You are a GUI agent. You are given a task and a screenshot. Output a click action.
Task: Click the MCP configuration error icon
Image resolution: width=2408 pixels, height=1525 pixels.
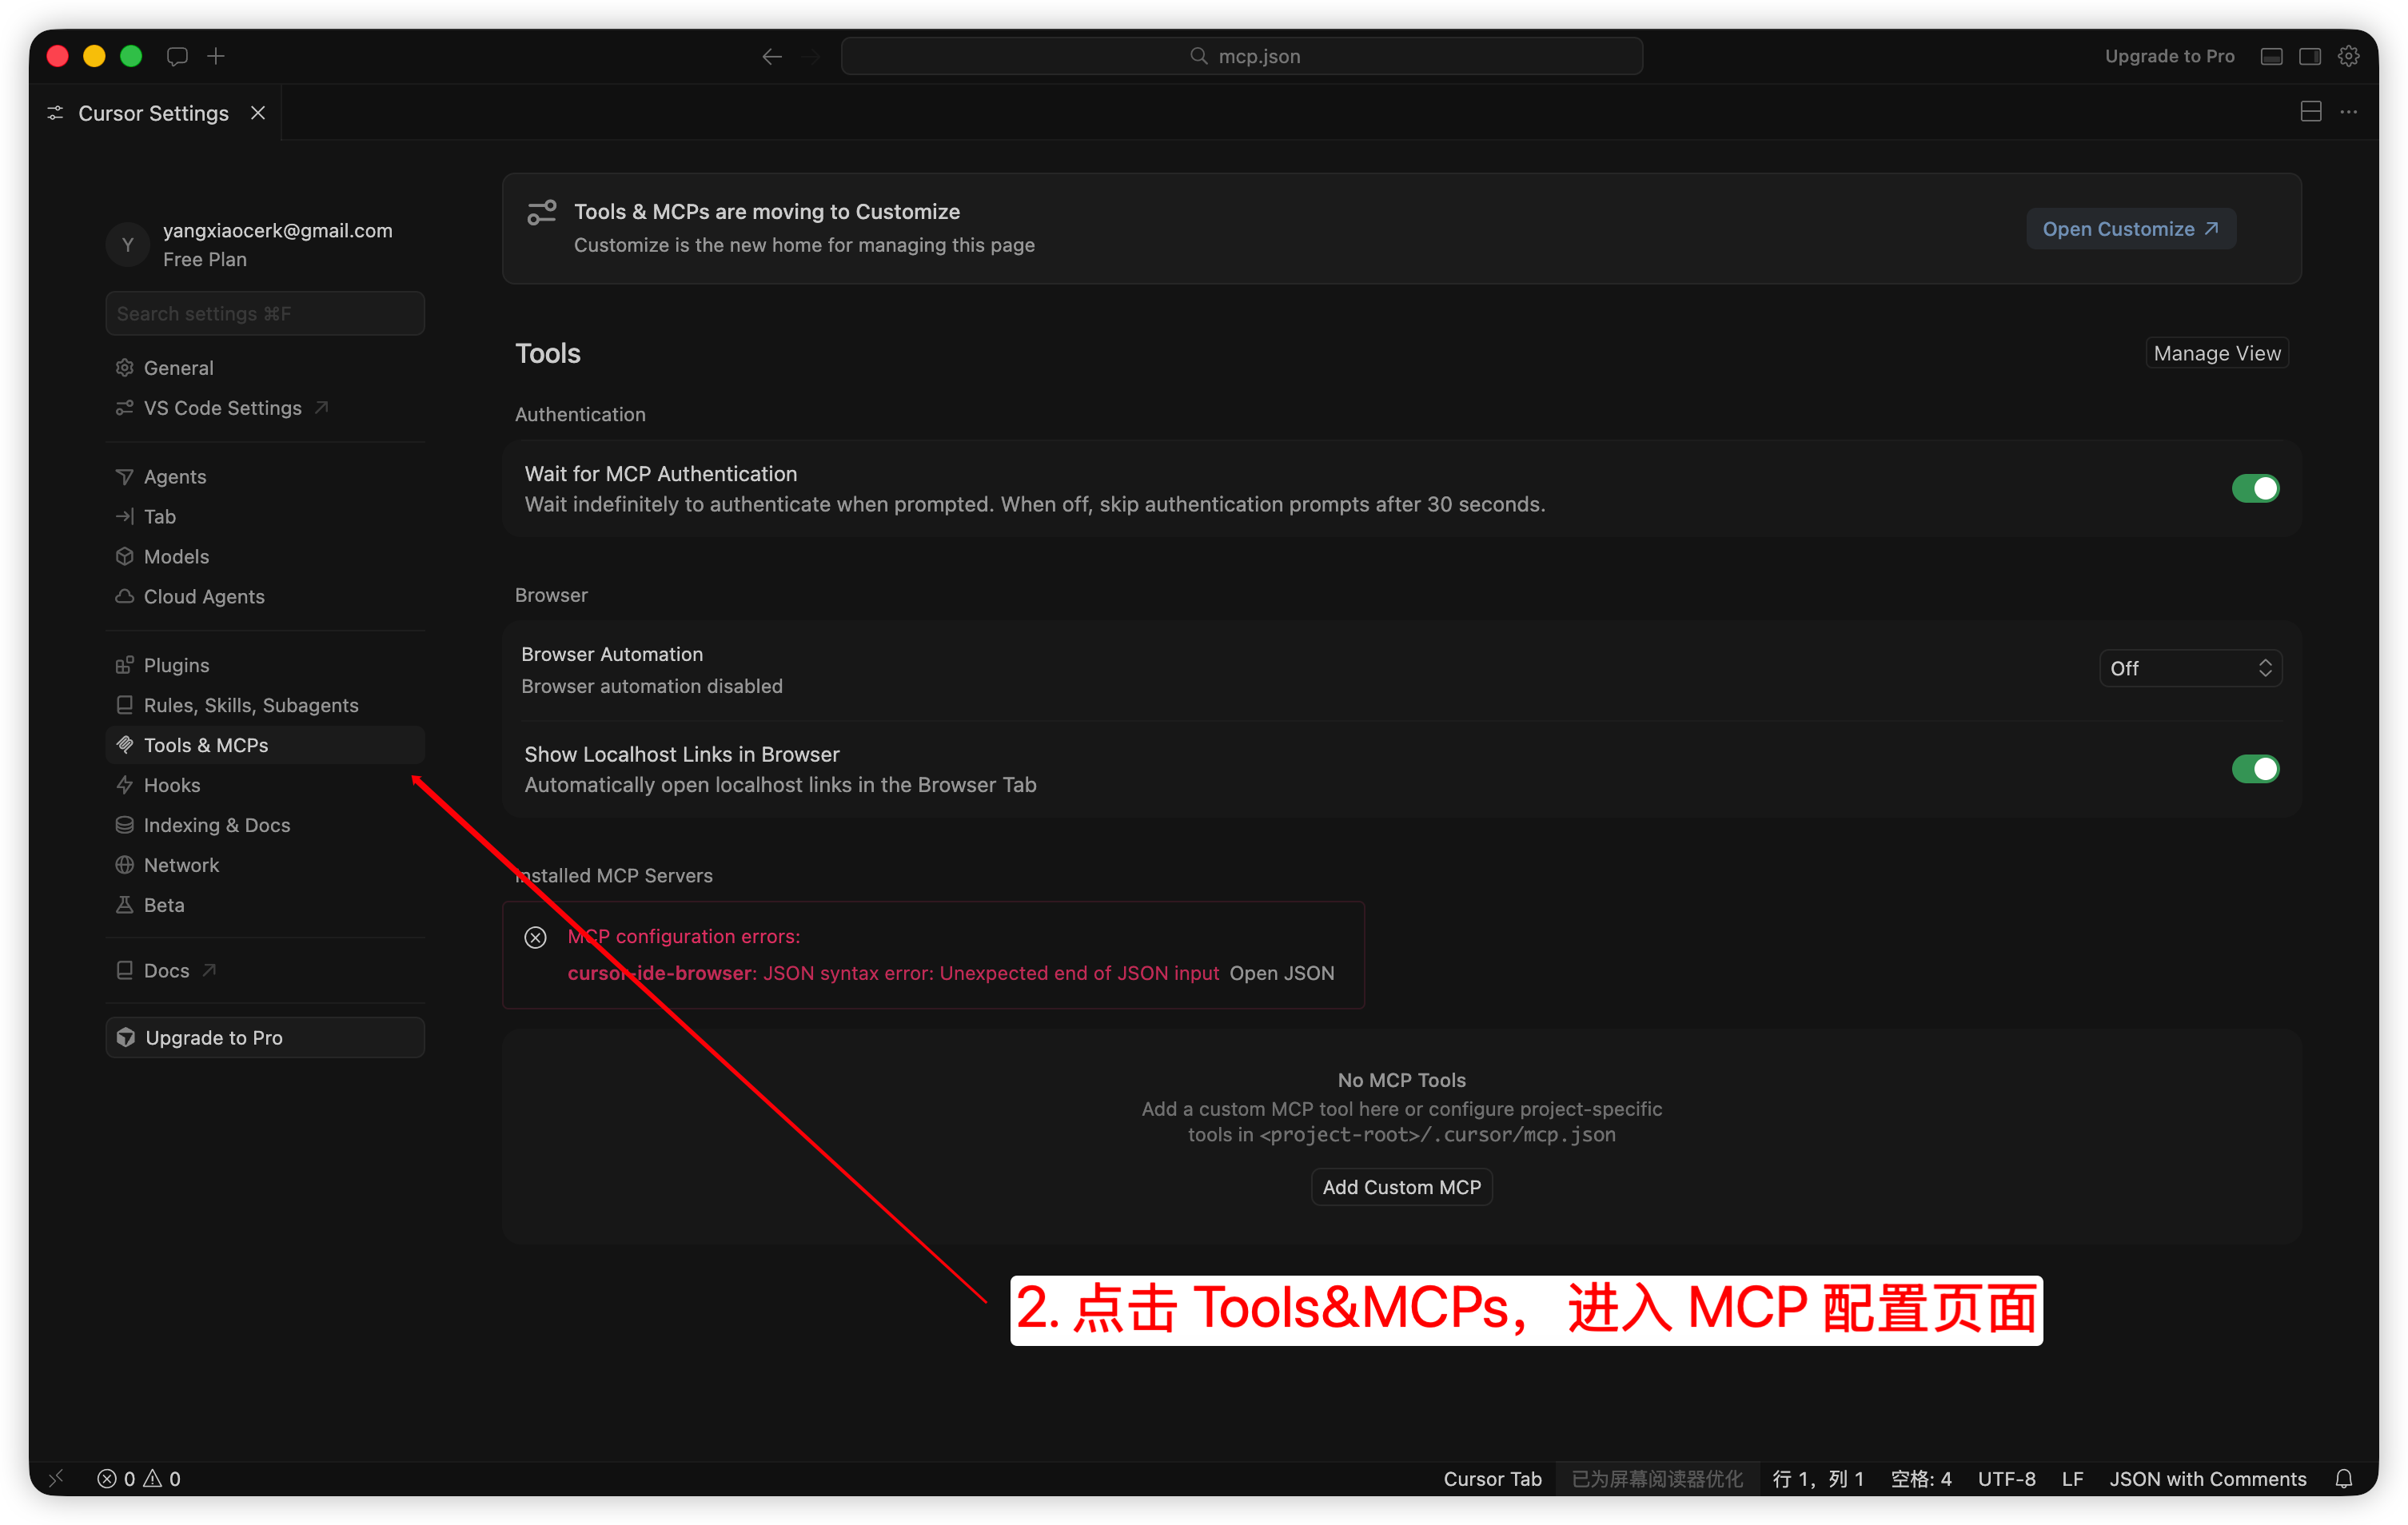[x=536, y=937]
